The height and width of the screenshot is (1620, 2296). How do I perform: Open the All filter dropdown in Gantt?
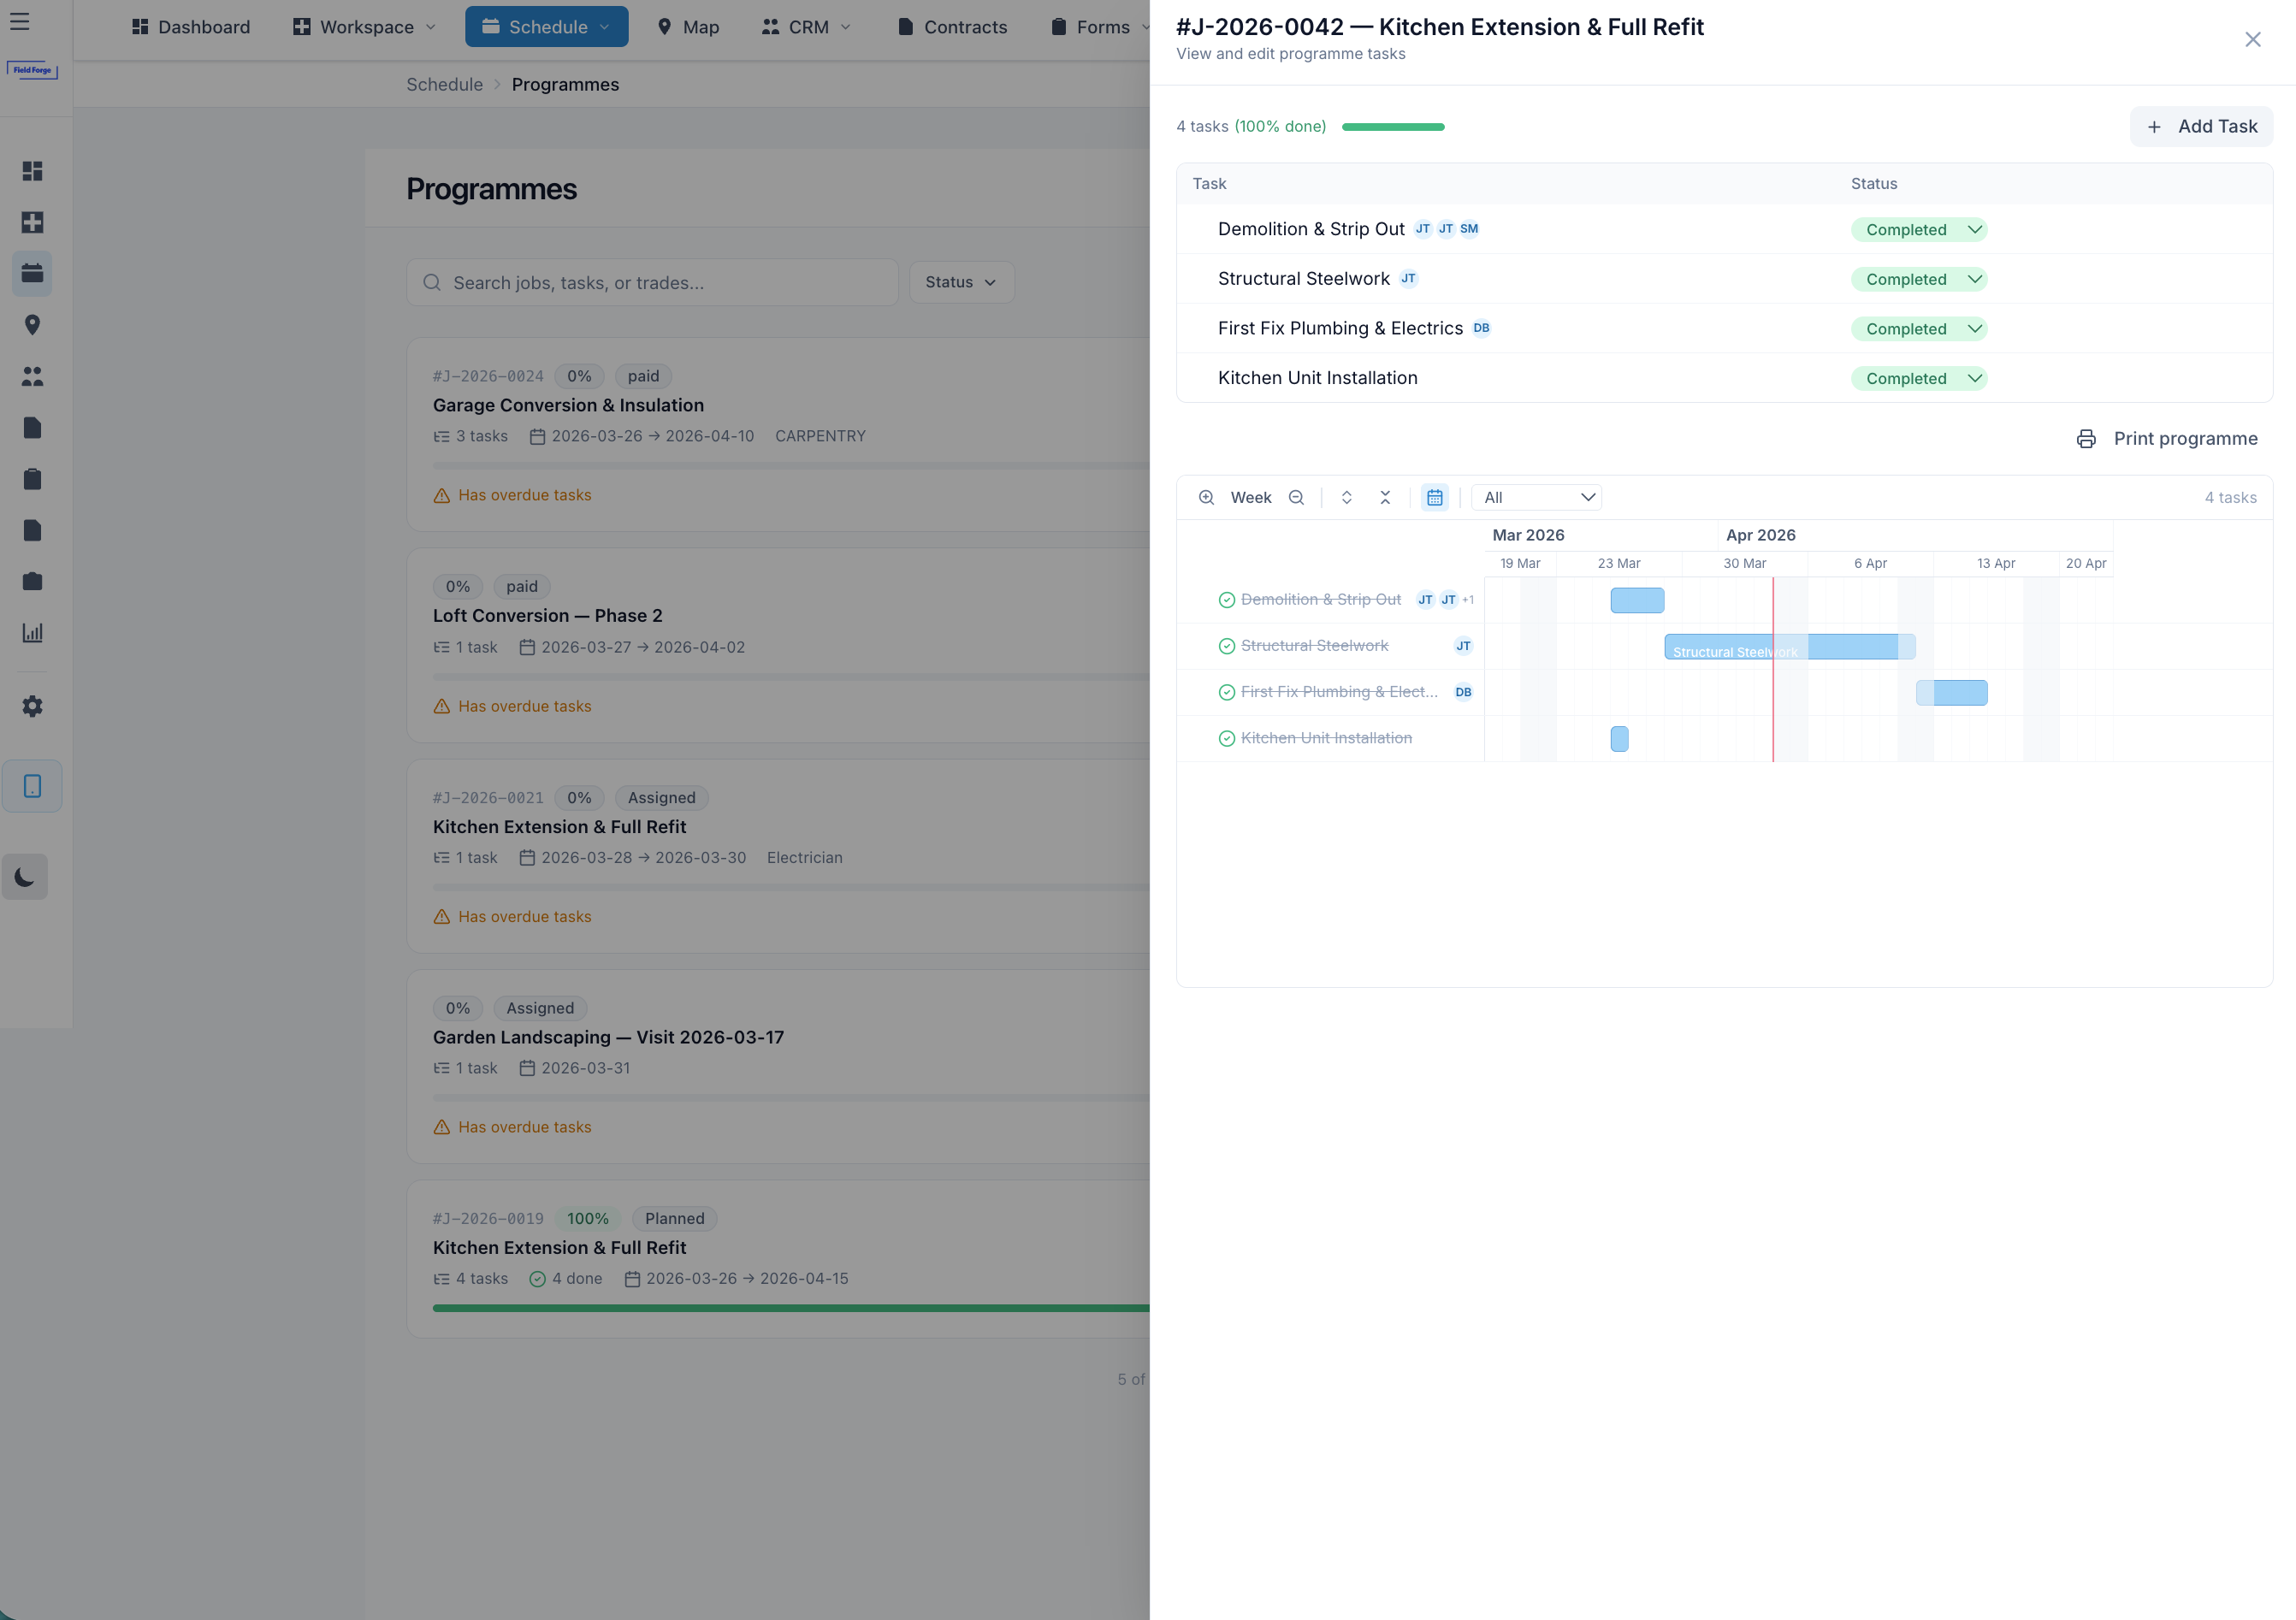(1536, 497)
